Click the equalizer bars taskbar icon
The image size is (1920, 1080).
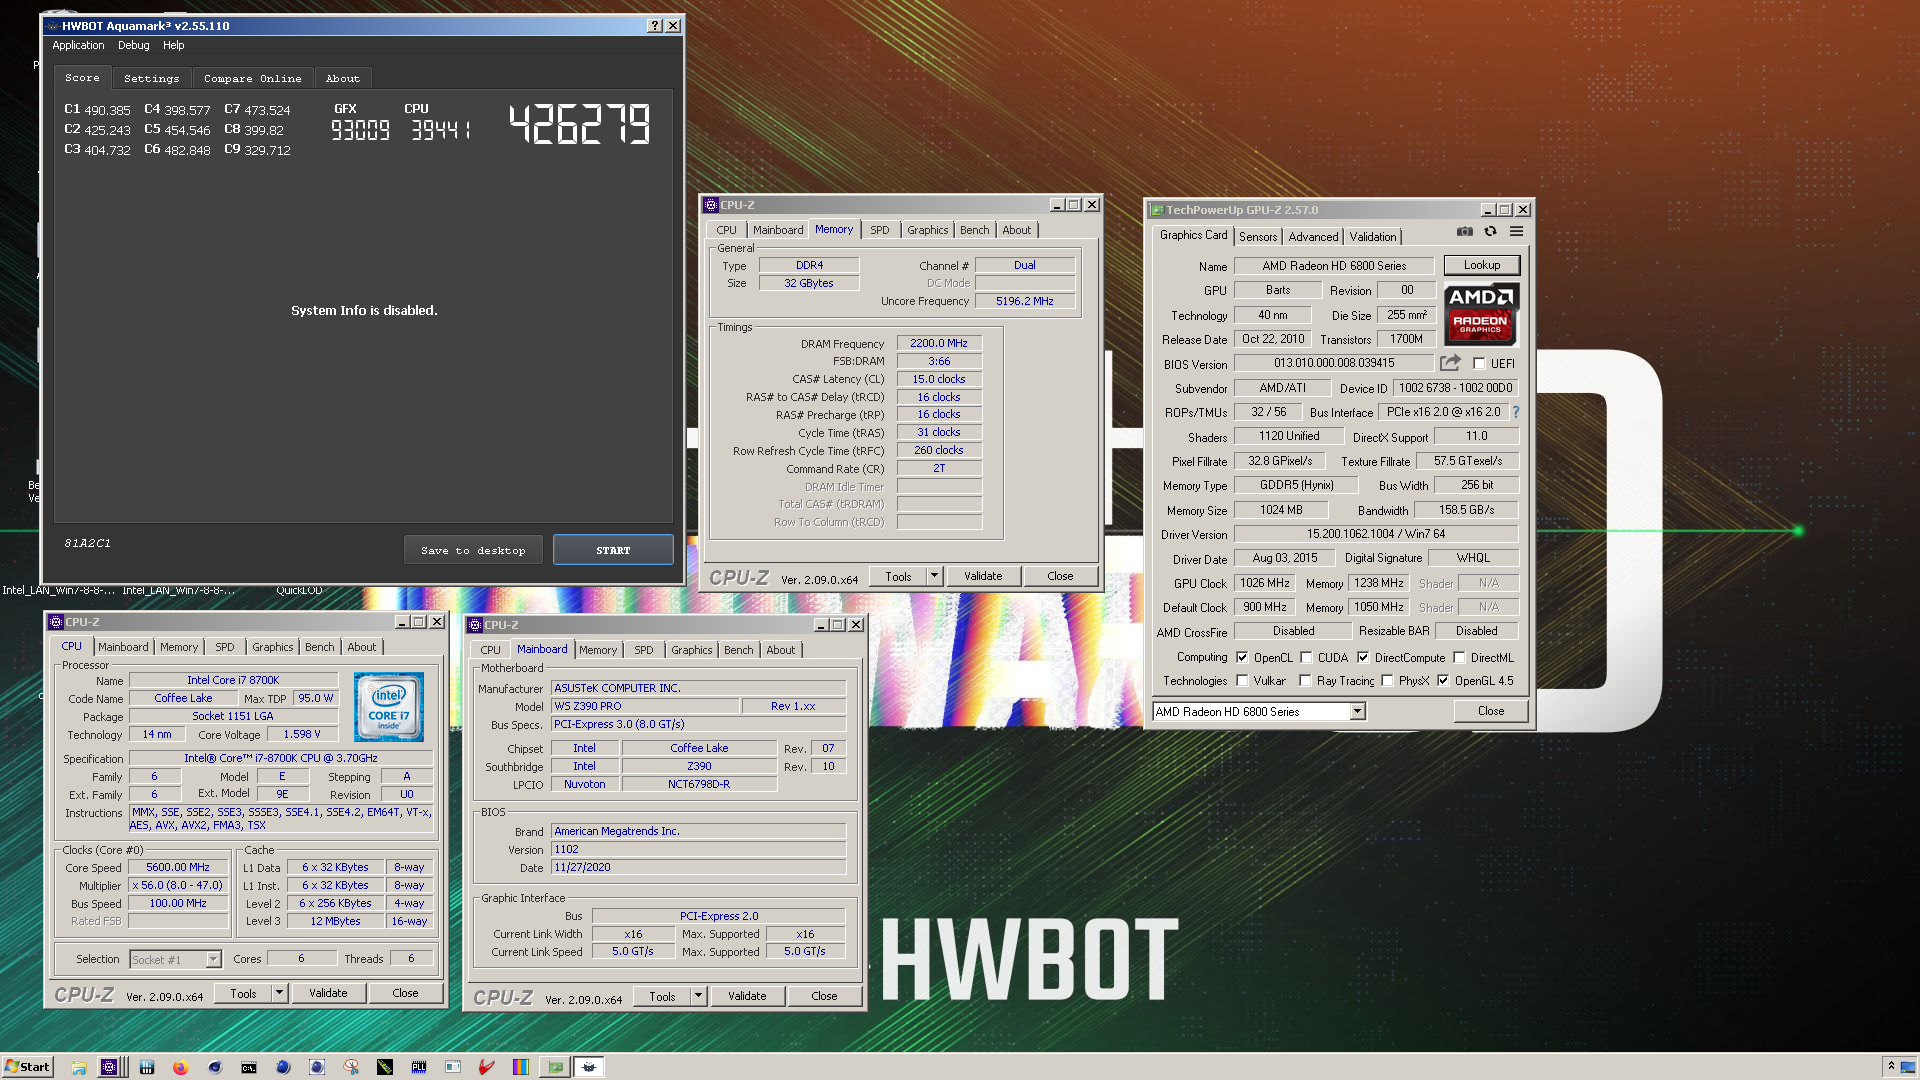click(147, 1067)
